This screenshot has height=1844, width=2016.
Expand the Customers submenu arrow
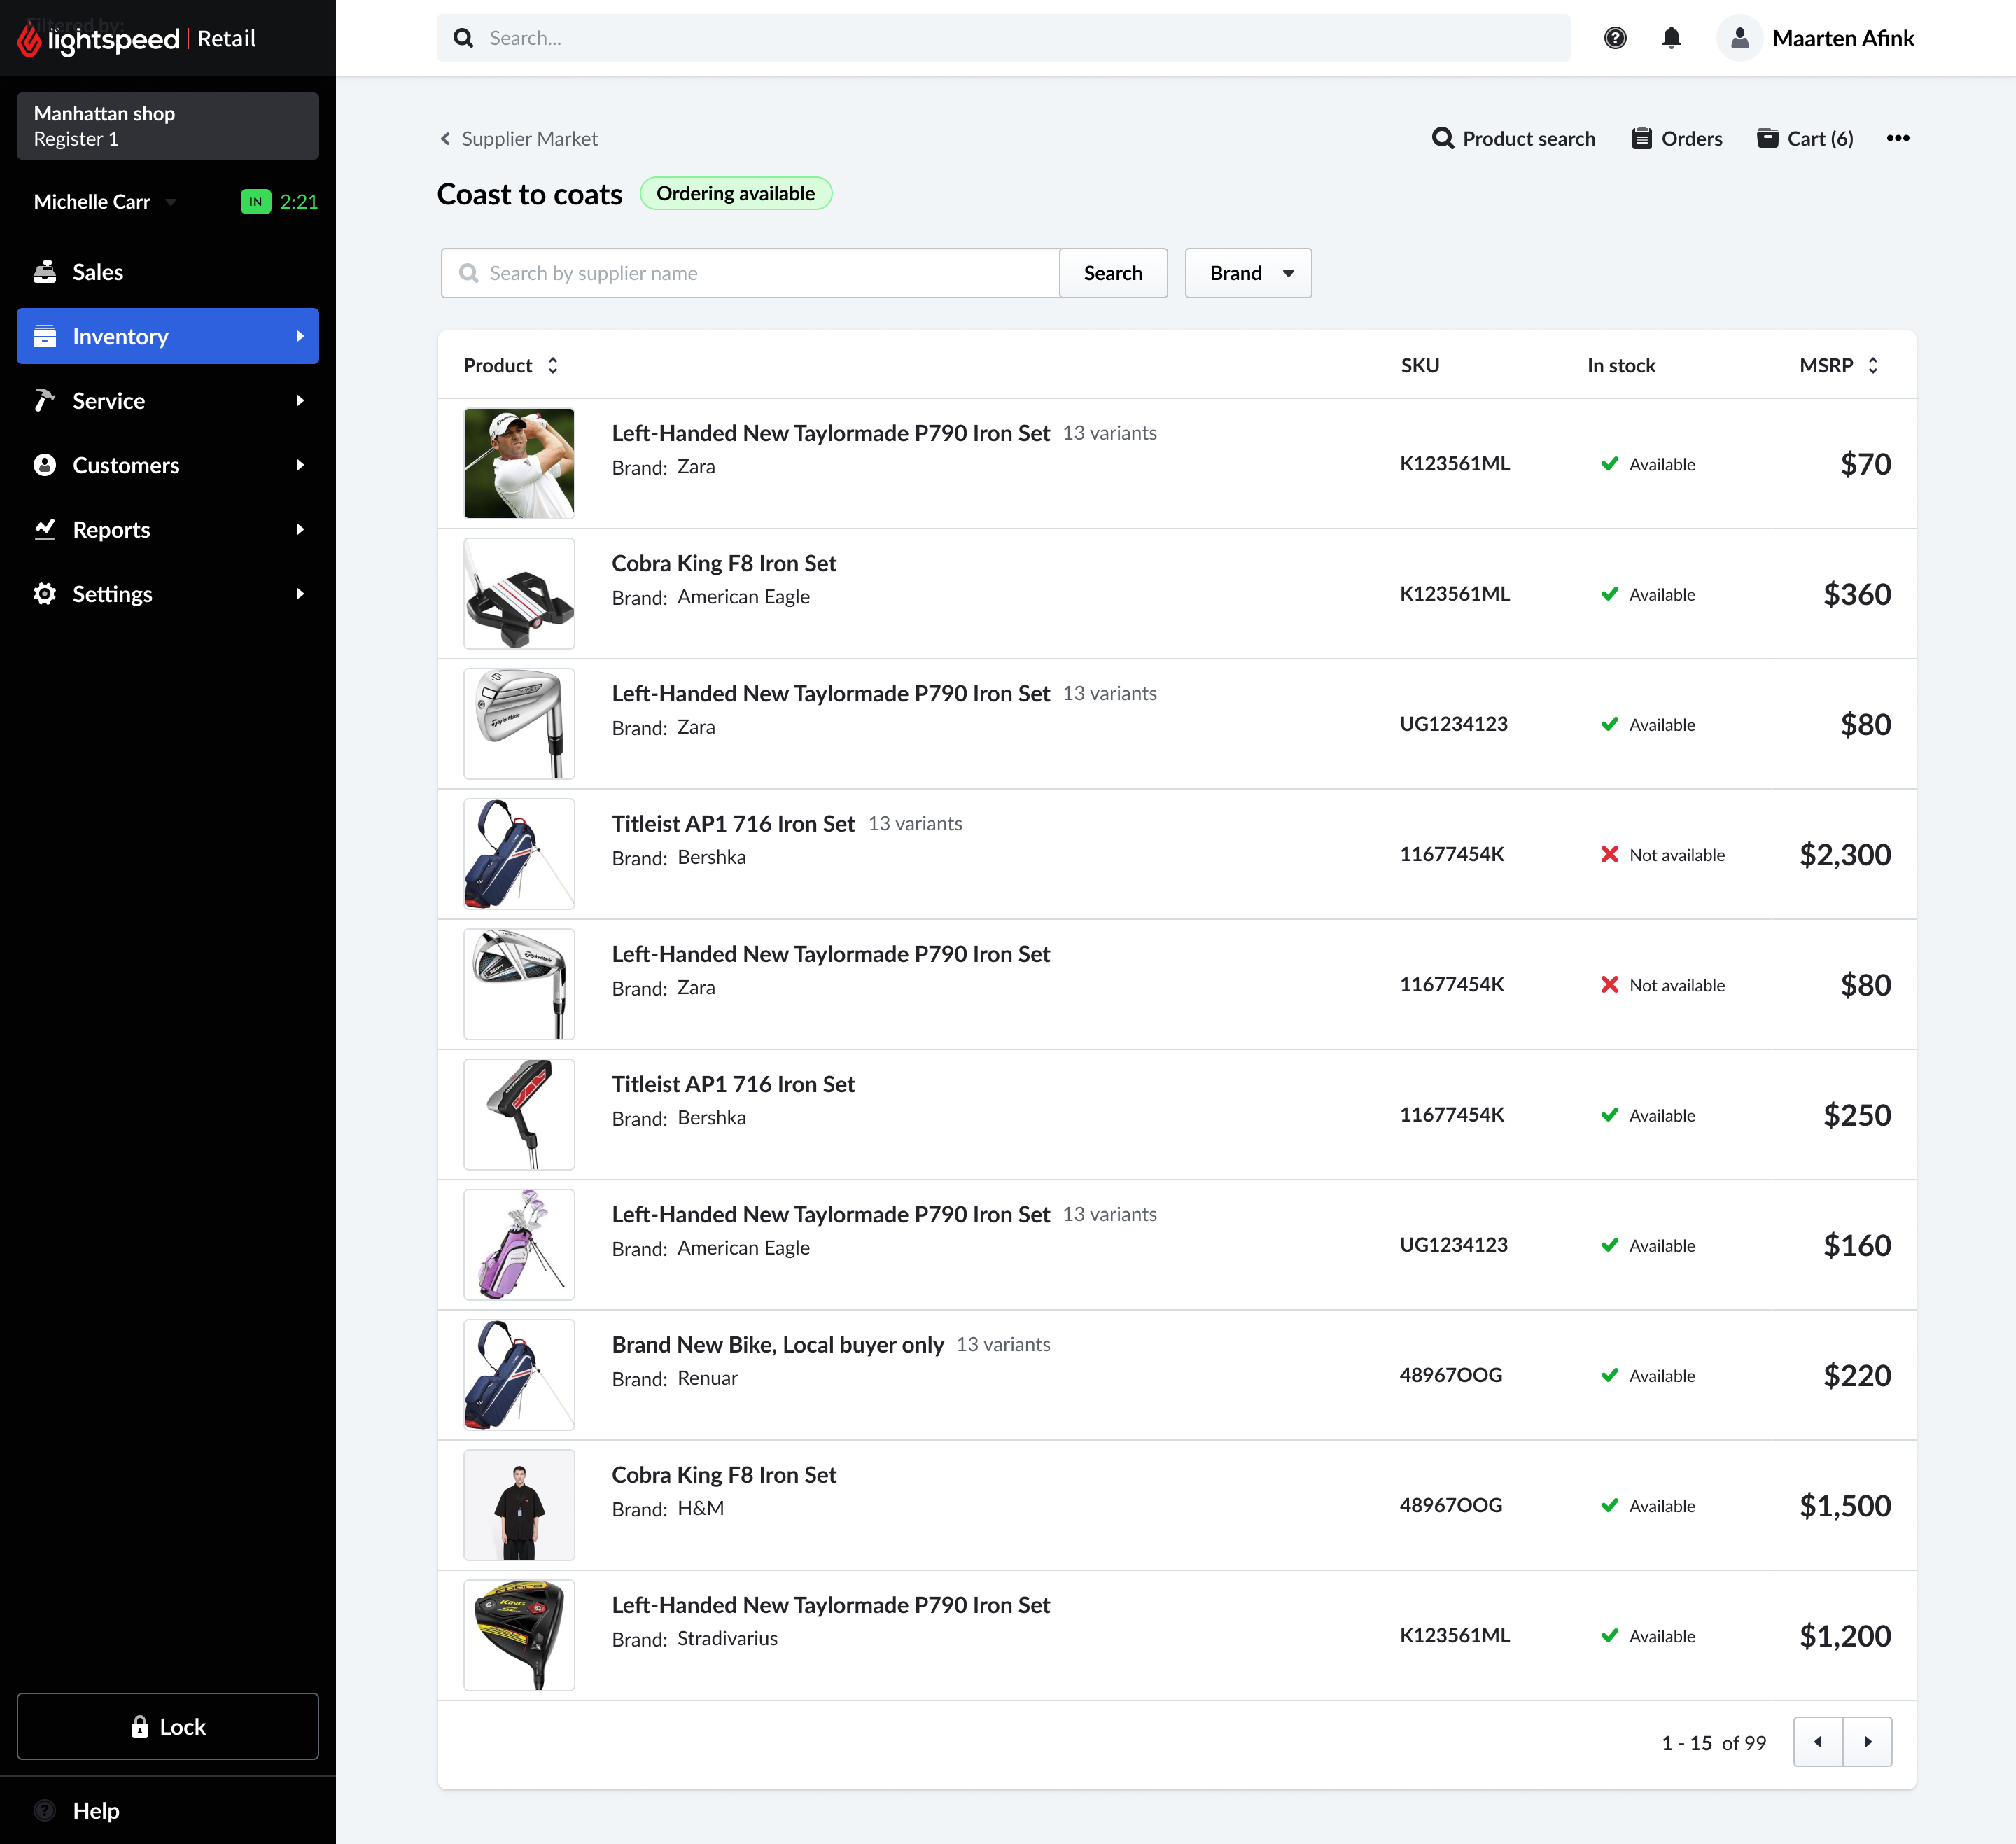click(x=299, y=465)
